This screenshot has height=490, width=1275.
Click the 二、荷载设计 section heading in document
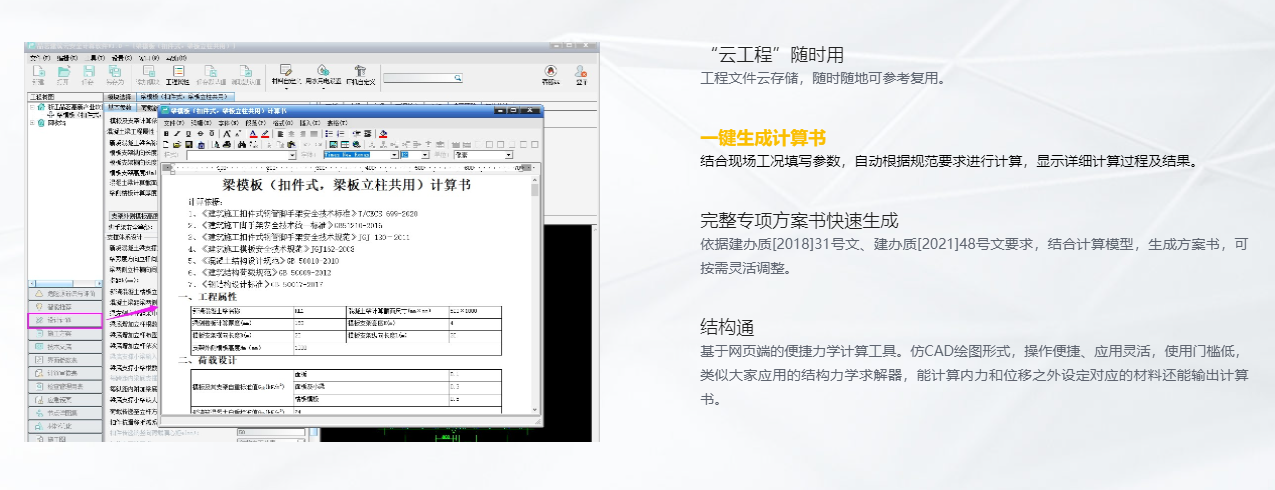[208, 359]
